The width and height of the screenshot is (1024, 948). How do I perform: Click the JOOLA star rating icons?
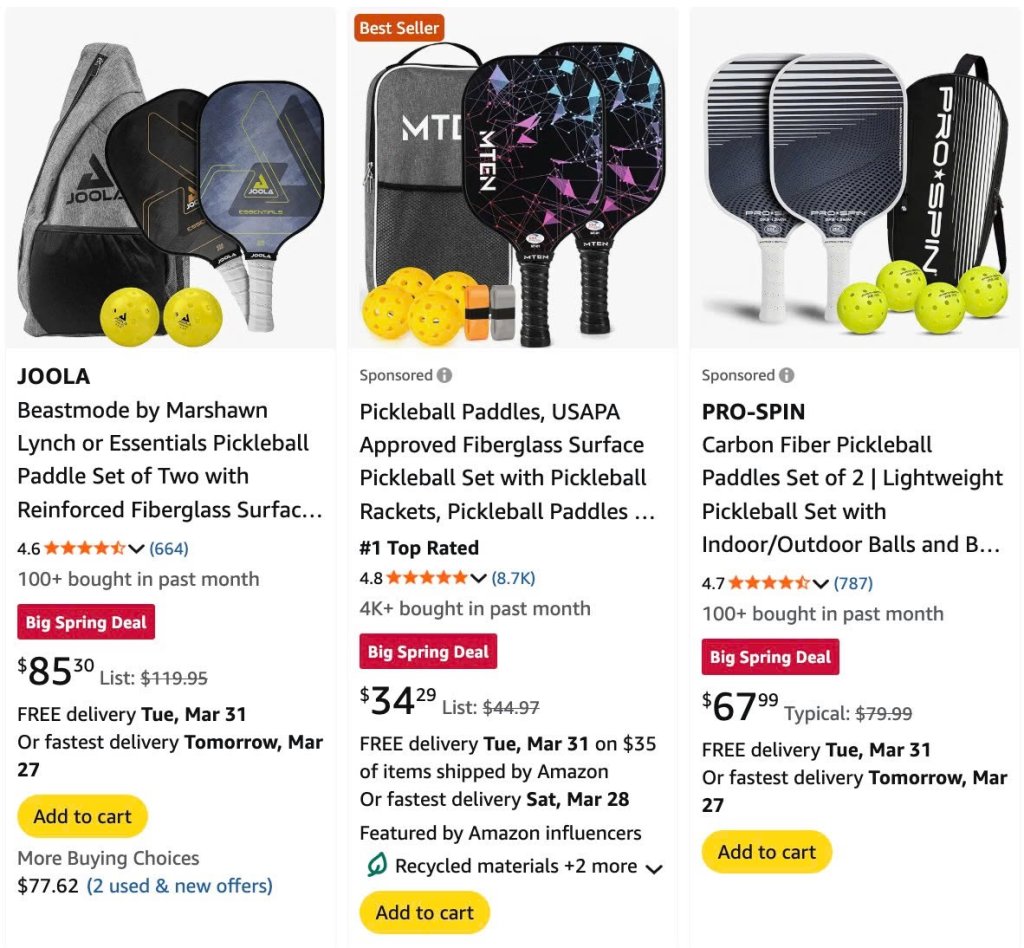(x=84, y=548)
